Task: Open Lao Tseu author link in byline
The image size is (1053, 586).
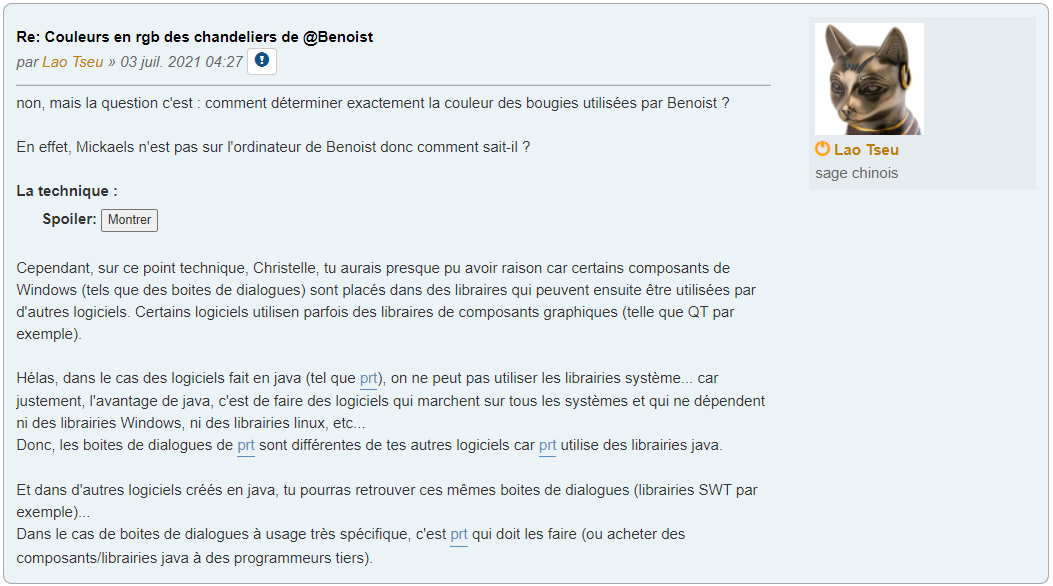Action: (x=72, y=62)
